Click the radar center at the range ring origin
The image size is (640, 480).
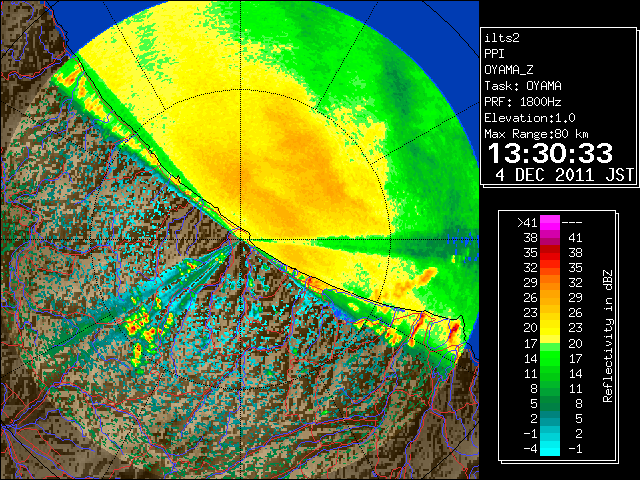[241, 240]
